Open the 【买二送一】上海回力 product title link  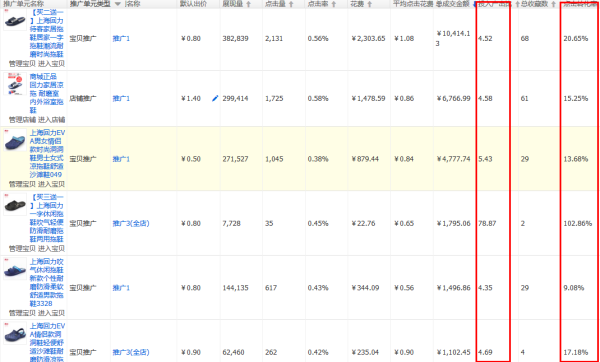point(47,33)
